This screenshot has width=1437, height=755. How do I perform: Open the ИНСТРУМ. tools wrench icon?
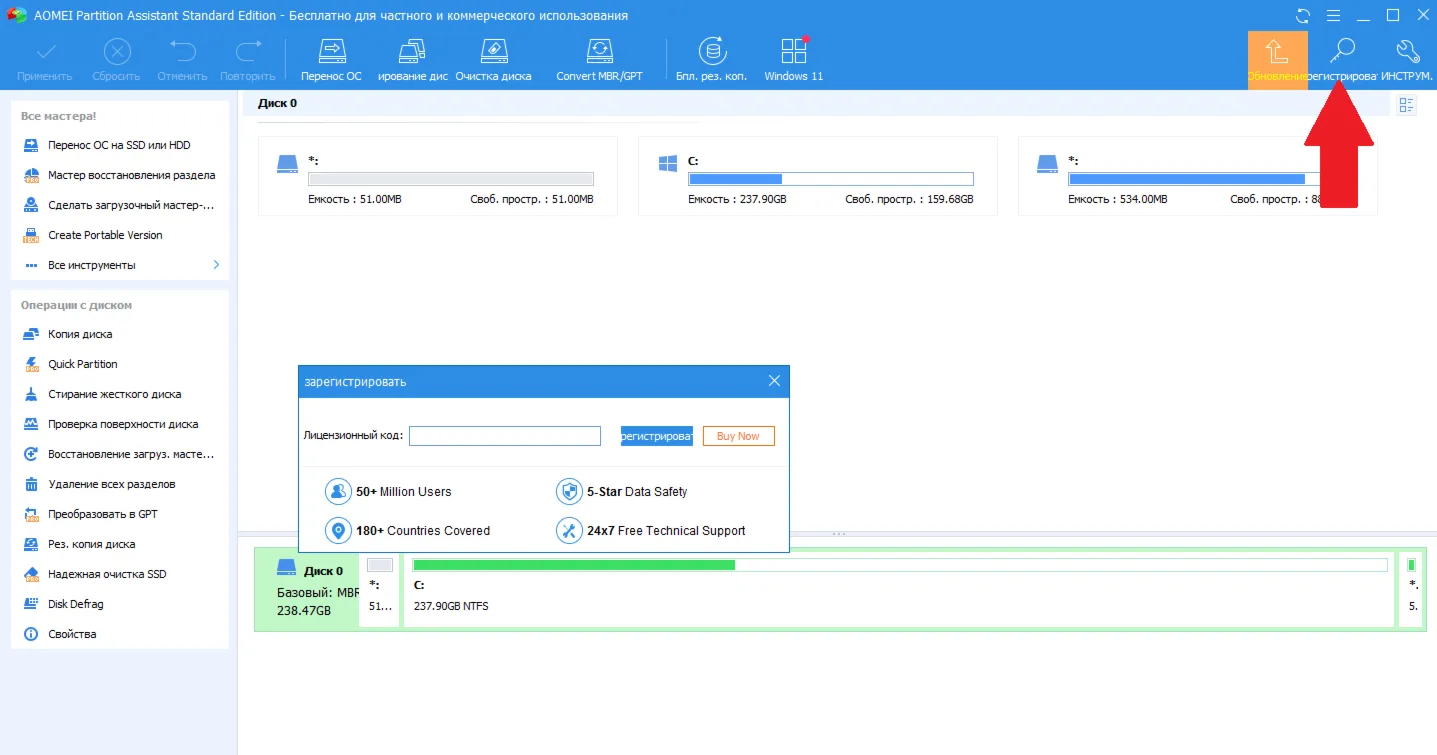click(1407, 50)
